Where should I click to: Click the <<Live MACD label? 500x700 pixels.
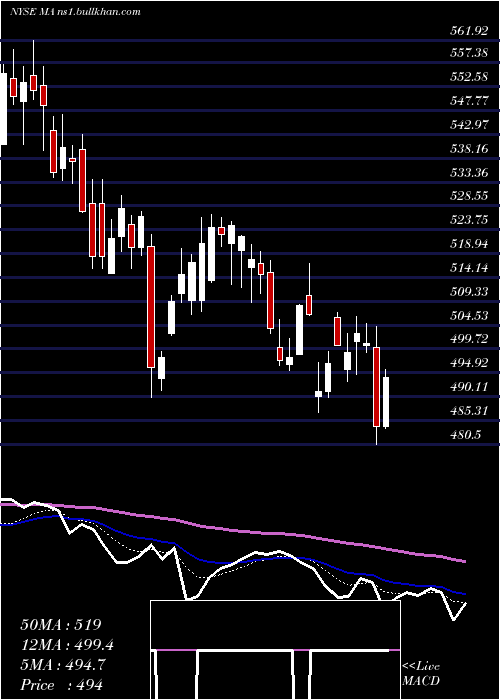pos(421,673)
